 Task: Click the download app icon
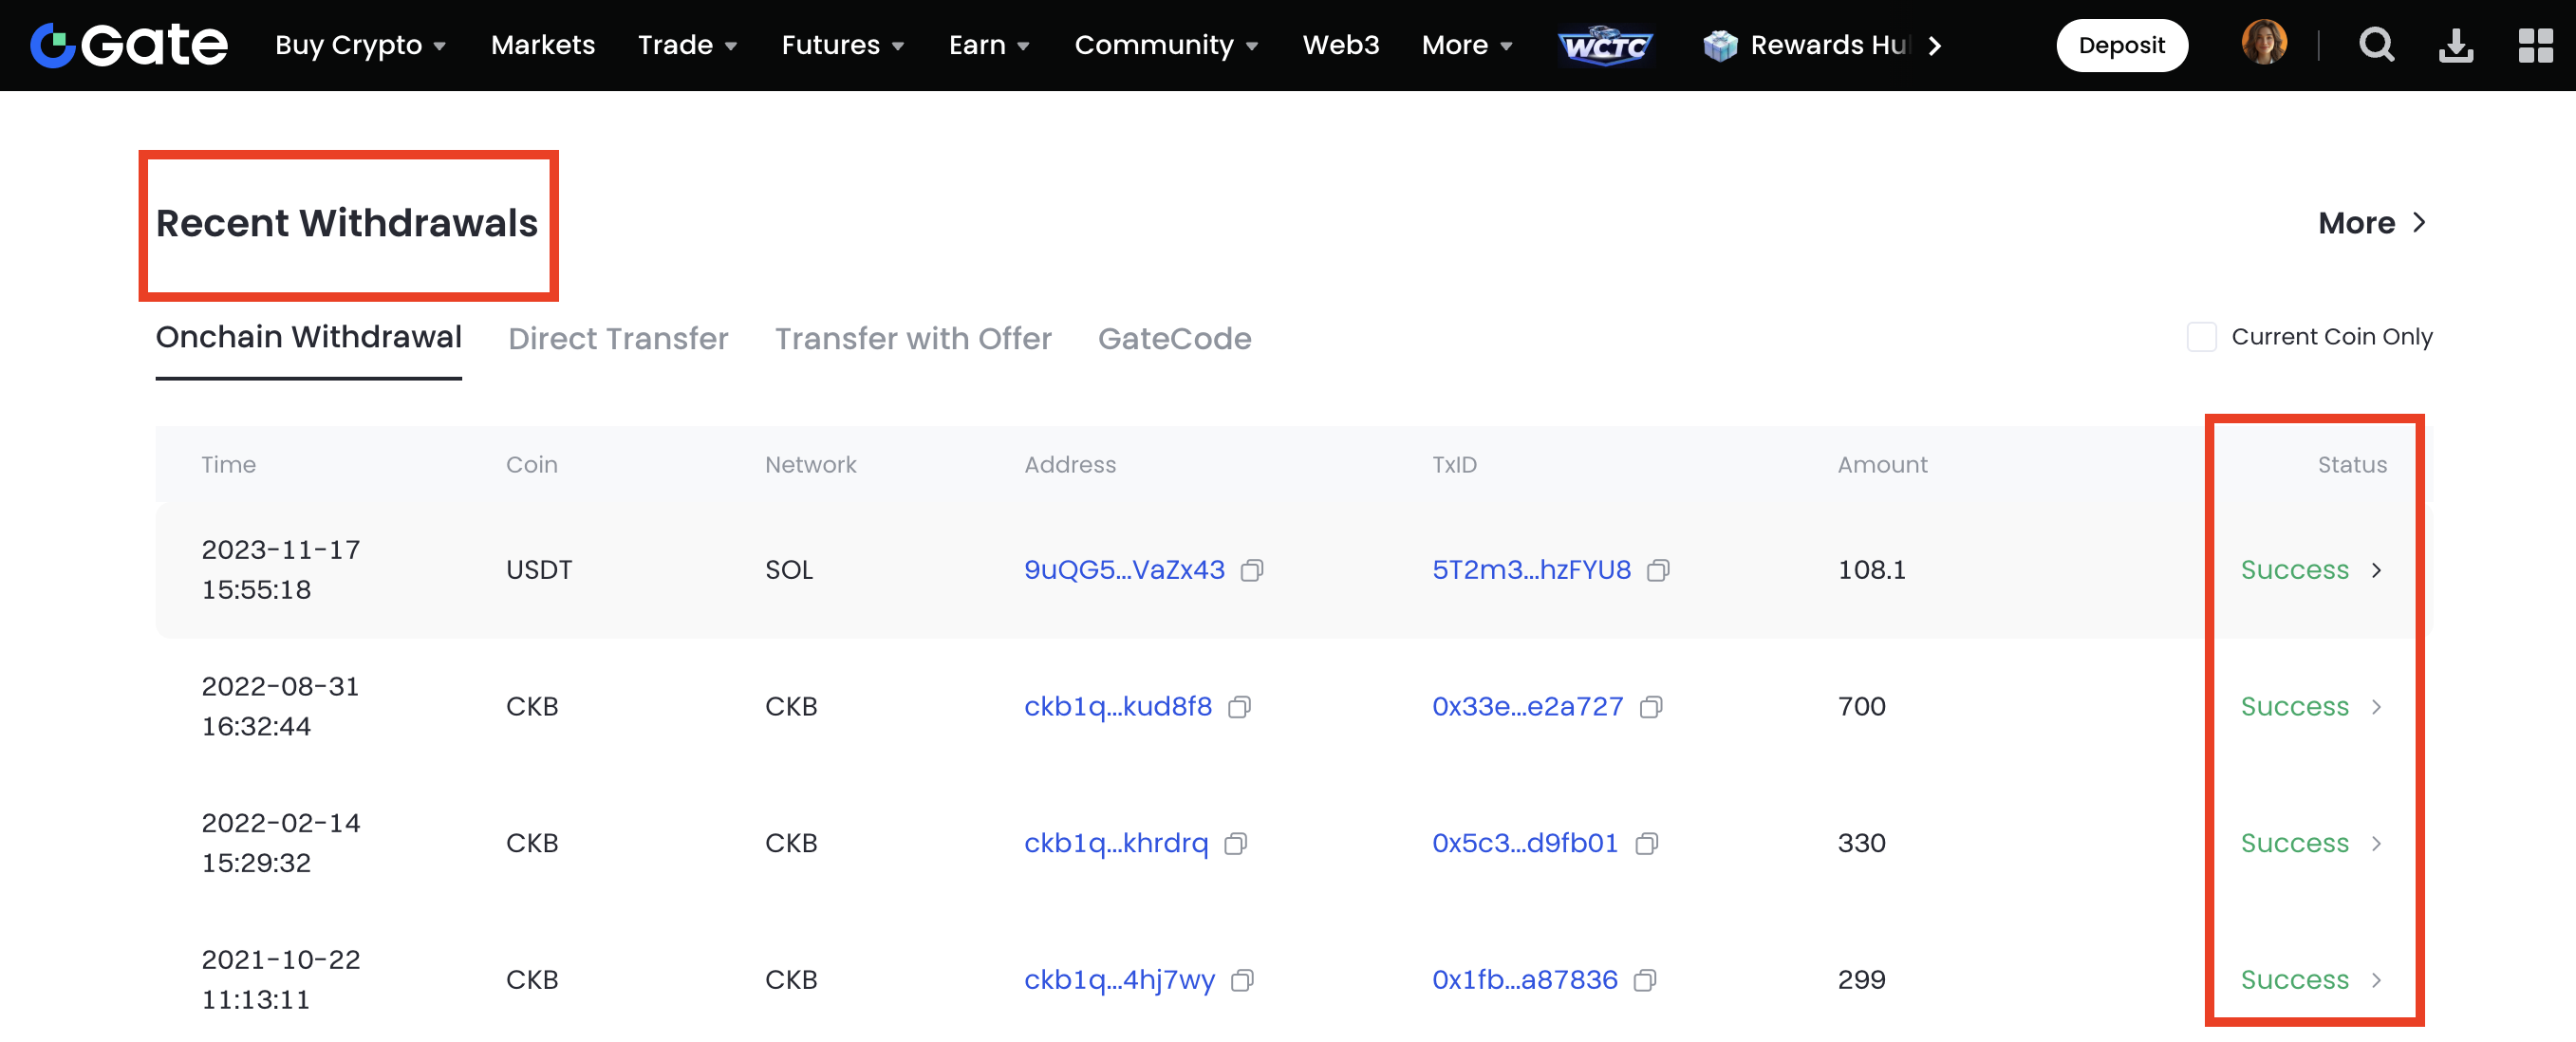pos(2455,45)
